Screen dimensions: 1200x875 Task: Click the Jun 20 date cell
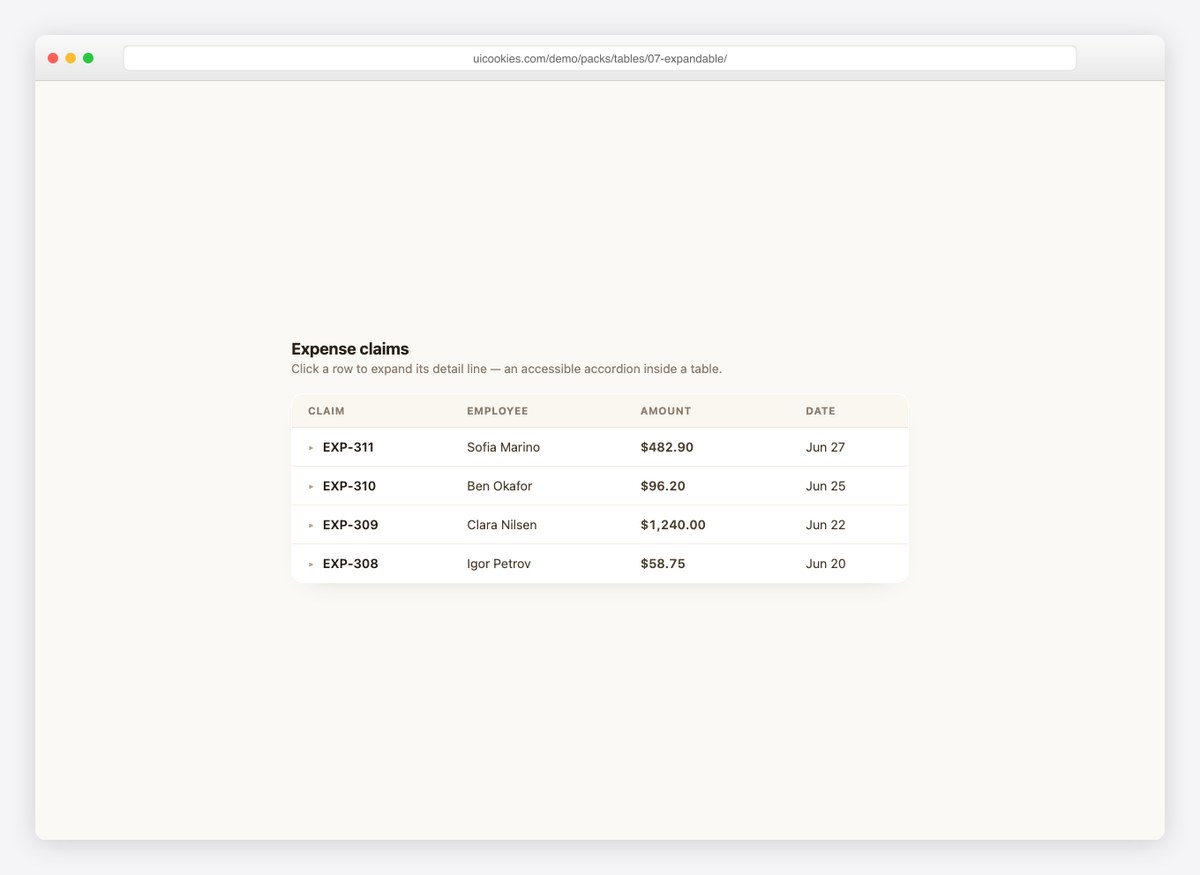coord(825,564)
